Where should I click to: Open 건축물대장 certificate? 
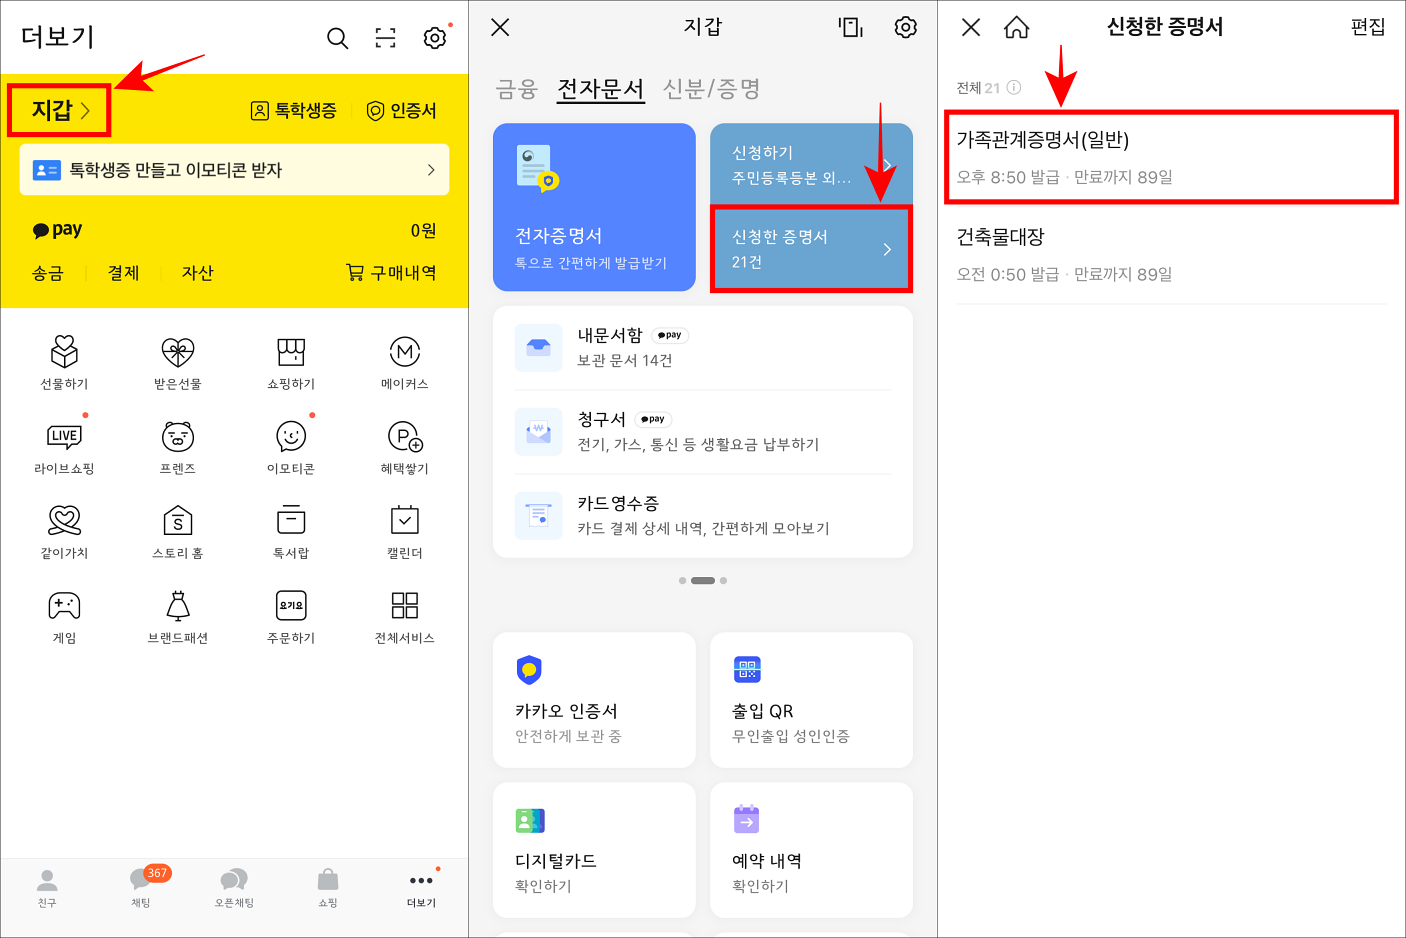coord(1171,255)
